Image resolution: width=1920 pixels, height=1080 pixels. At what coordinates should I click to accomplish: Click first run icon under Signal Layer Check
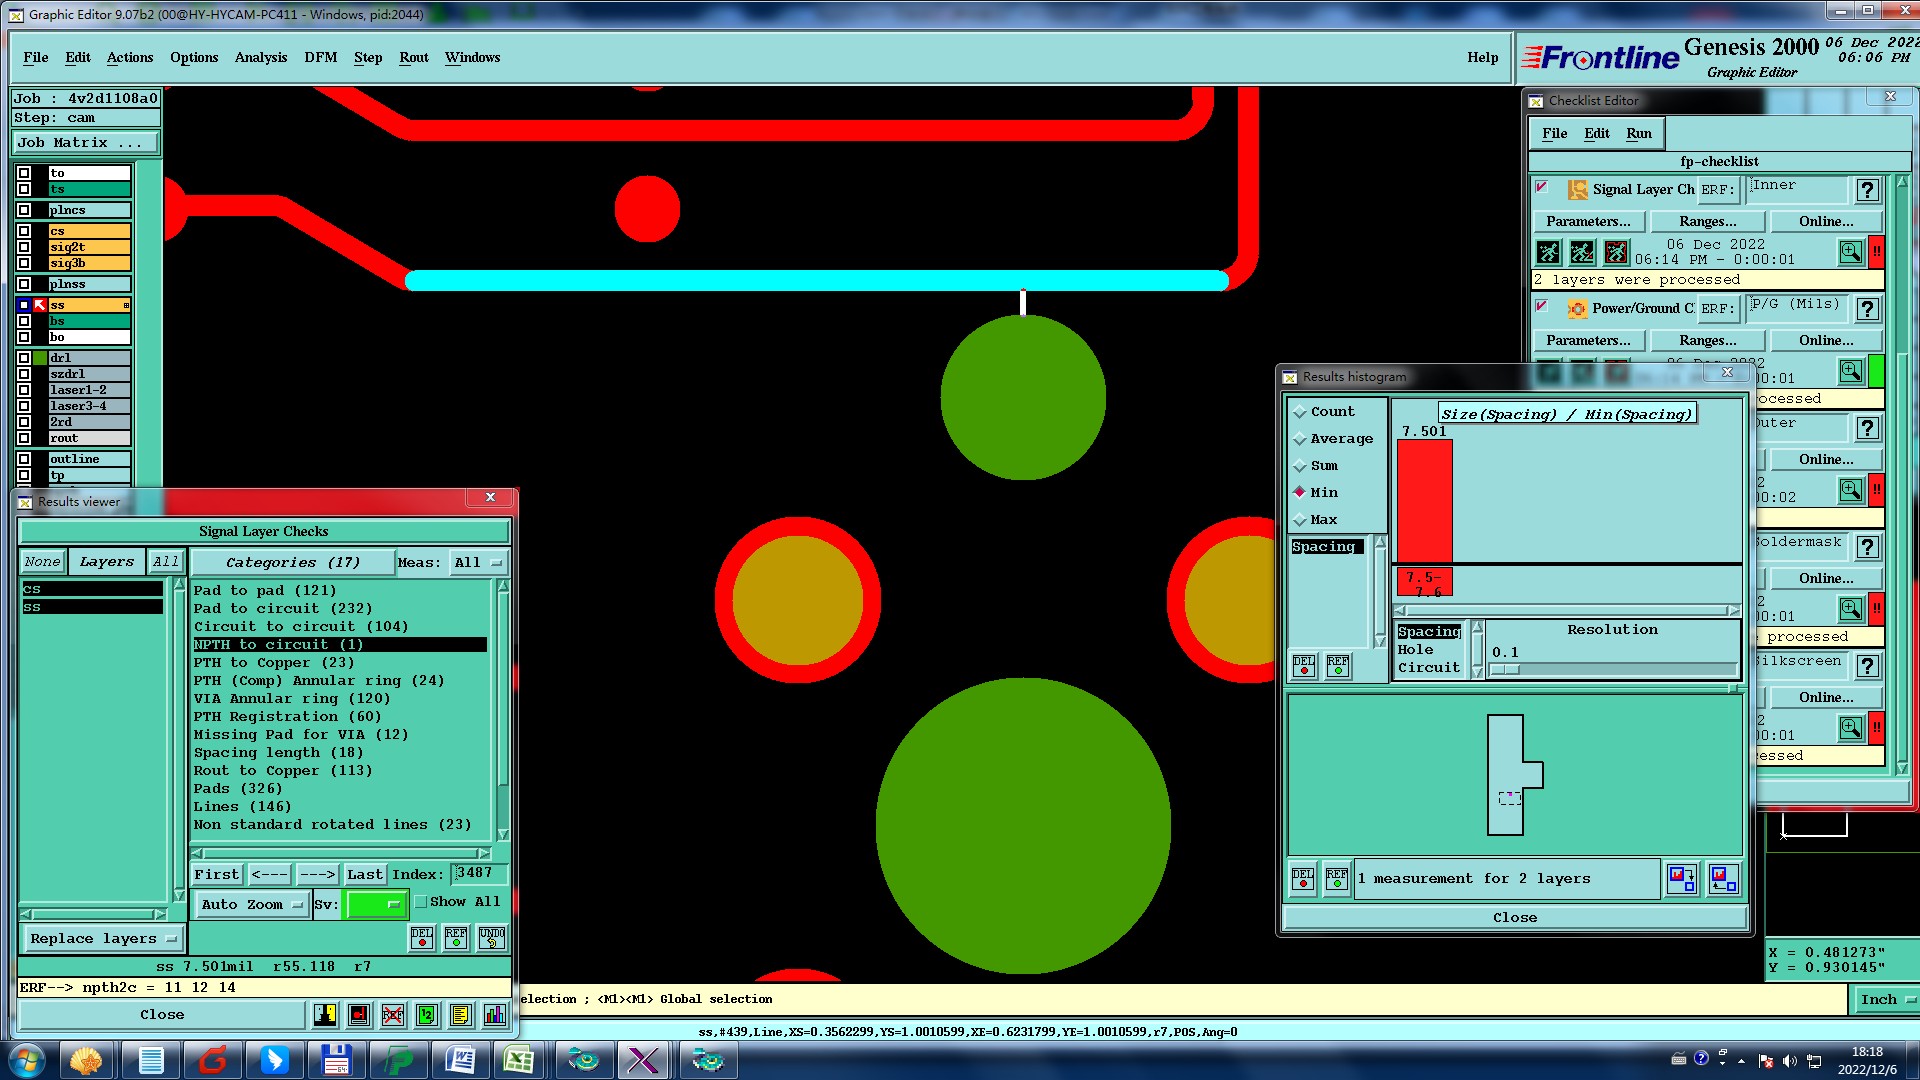click(1548, 252)
